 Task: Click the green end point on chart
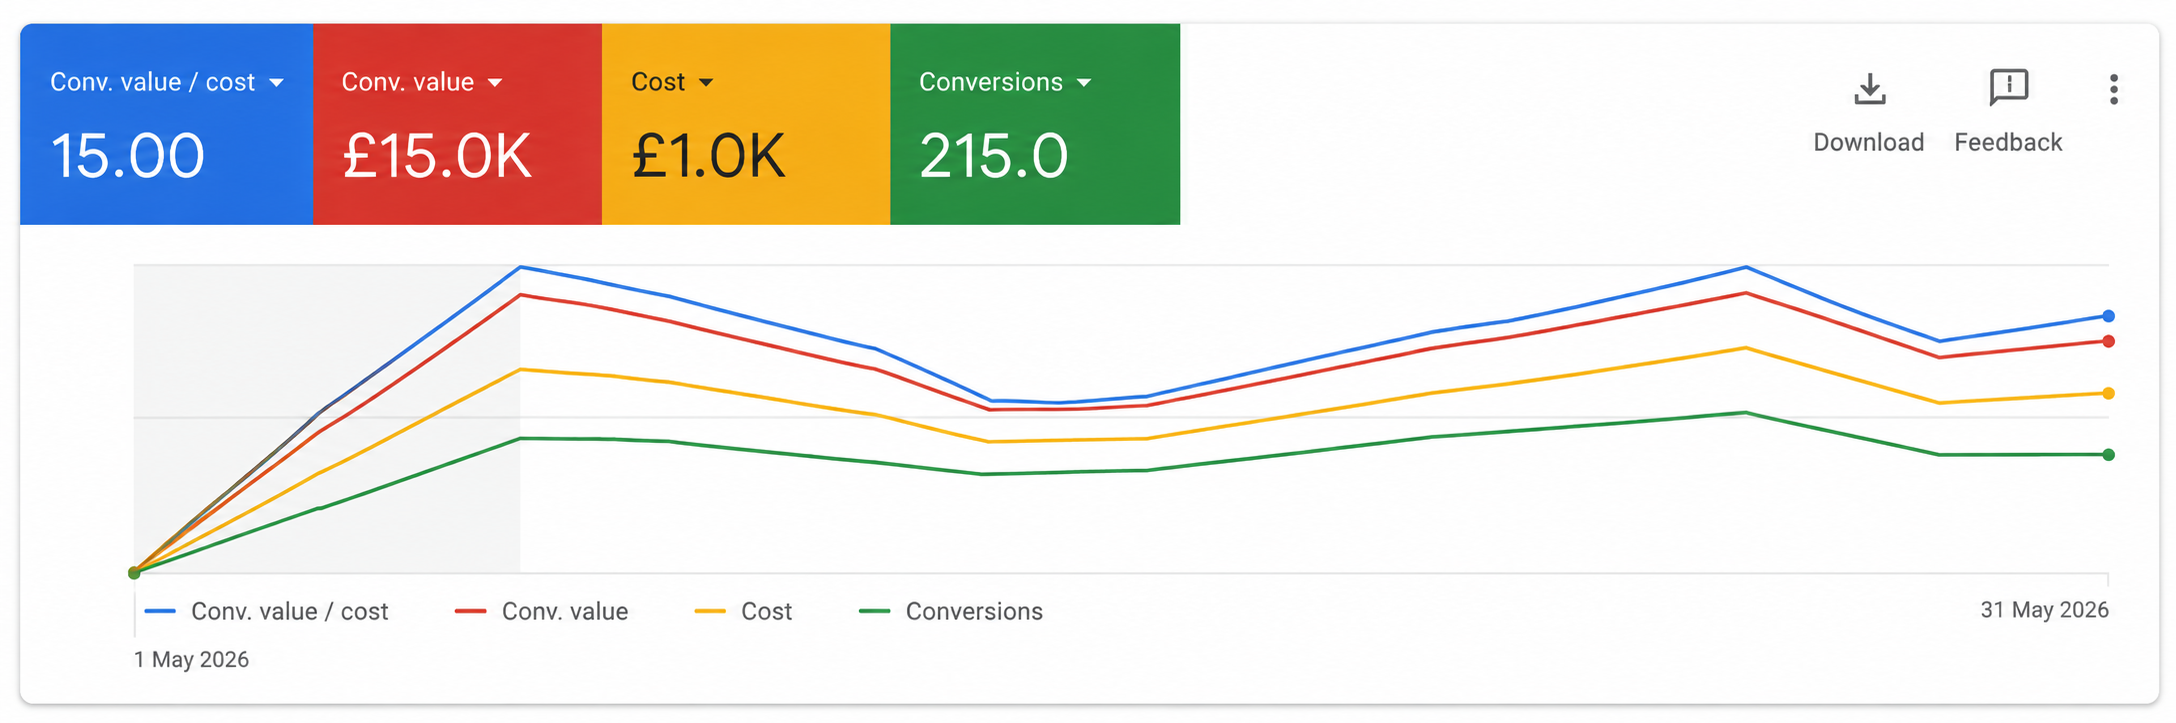pyautogui.click(x=2108, y=455)
